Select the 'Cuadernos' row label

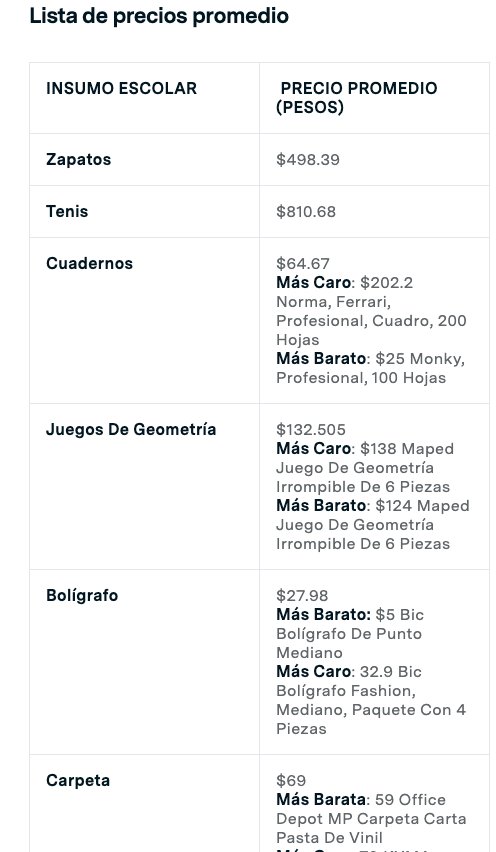tap(90, 263)
